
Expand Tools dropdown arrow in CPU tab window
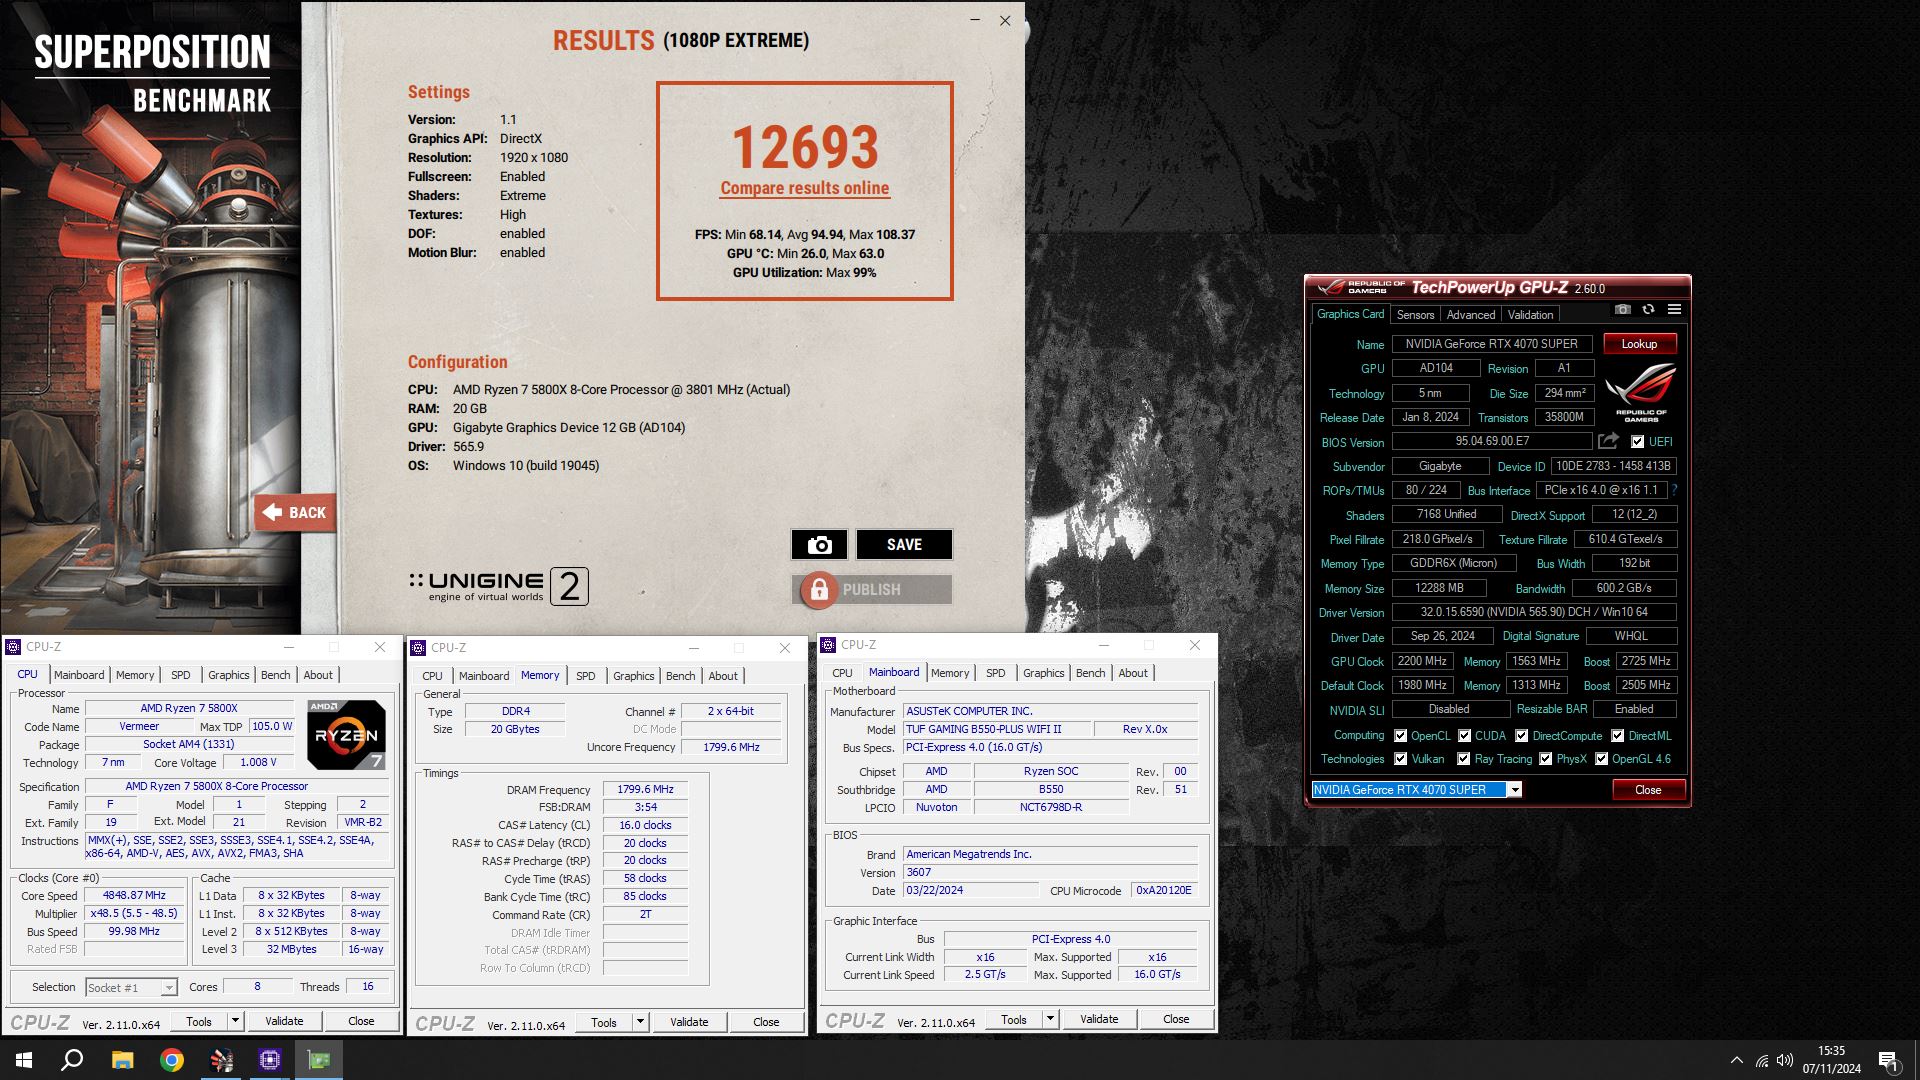[235, 1021]
